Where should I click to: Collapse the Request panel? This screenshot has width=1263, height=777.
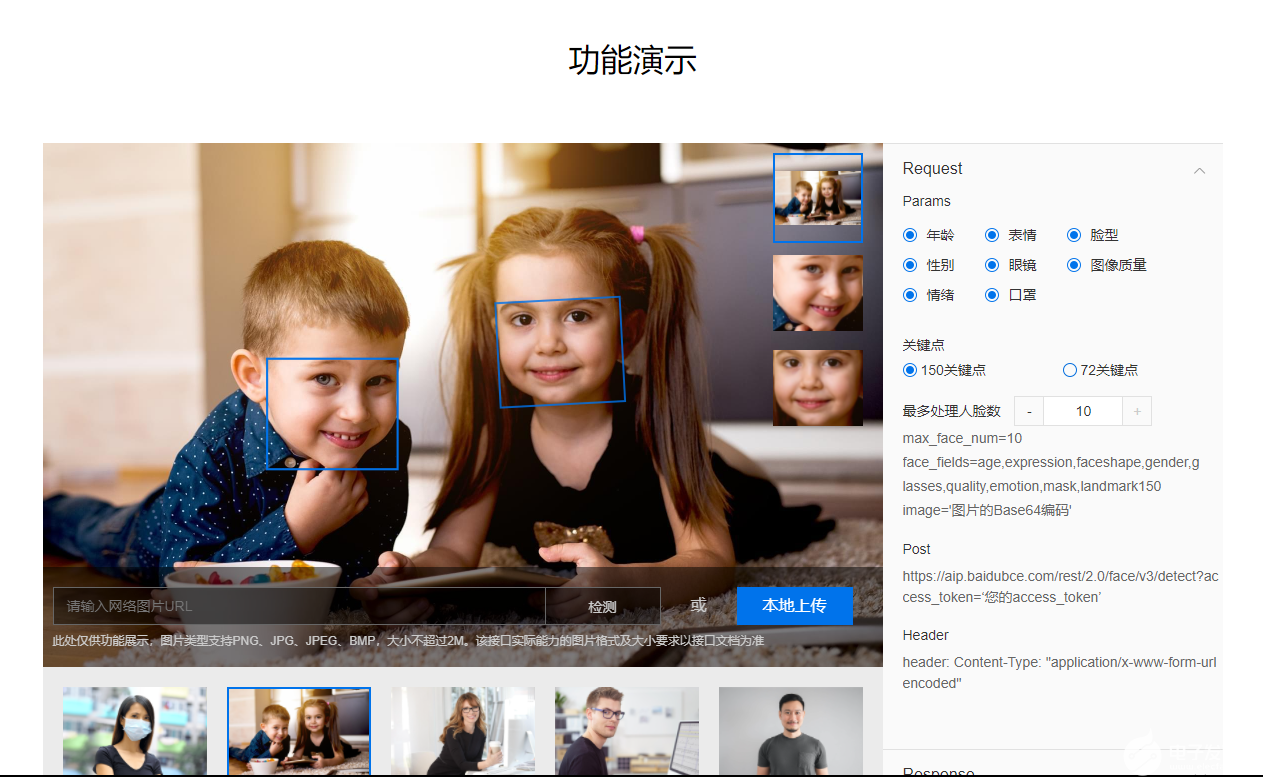tap(1199, 170)
